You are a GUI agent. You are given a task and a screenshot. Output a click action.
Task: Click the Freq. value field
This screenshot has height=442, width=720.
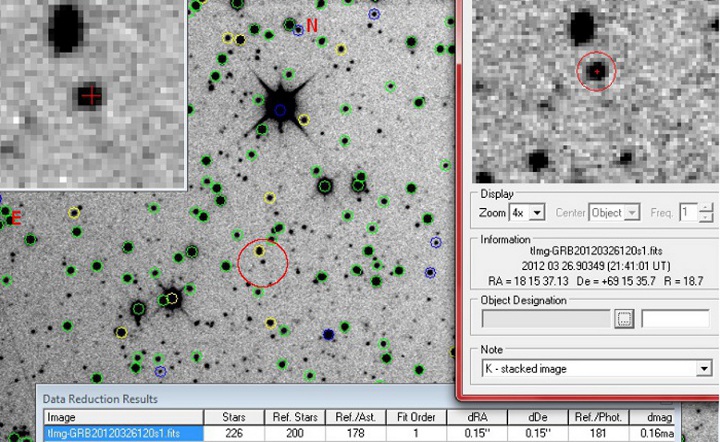click(x=688, y=213)
